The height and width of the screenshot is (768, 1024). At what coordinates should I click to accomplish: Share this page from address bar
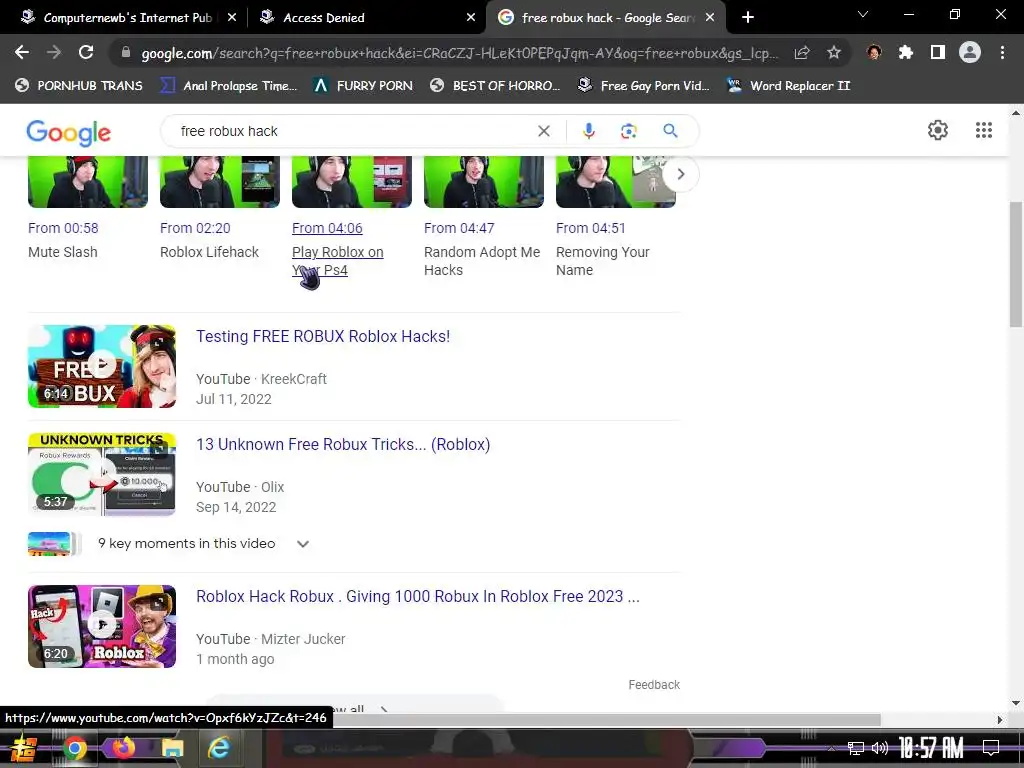802,53
